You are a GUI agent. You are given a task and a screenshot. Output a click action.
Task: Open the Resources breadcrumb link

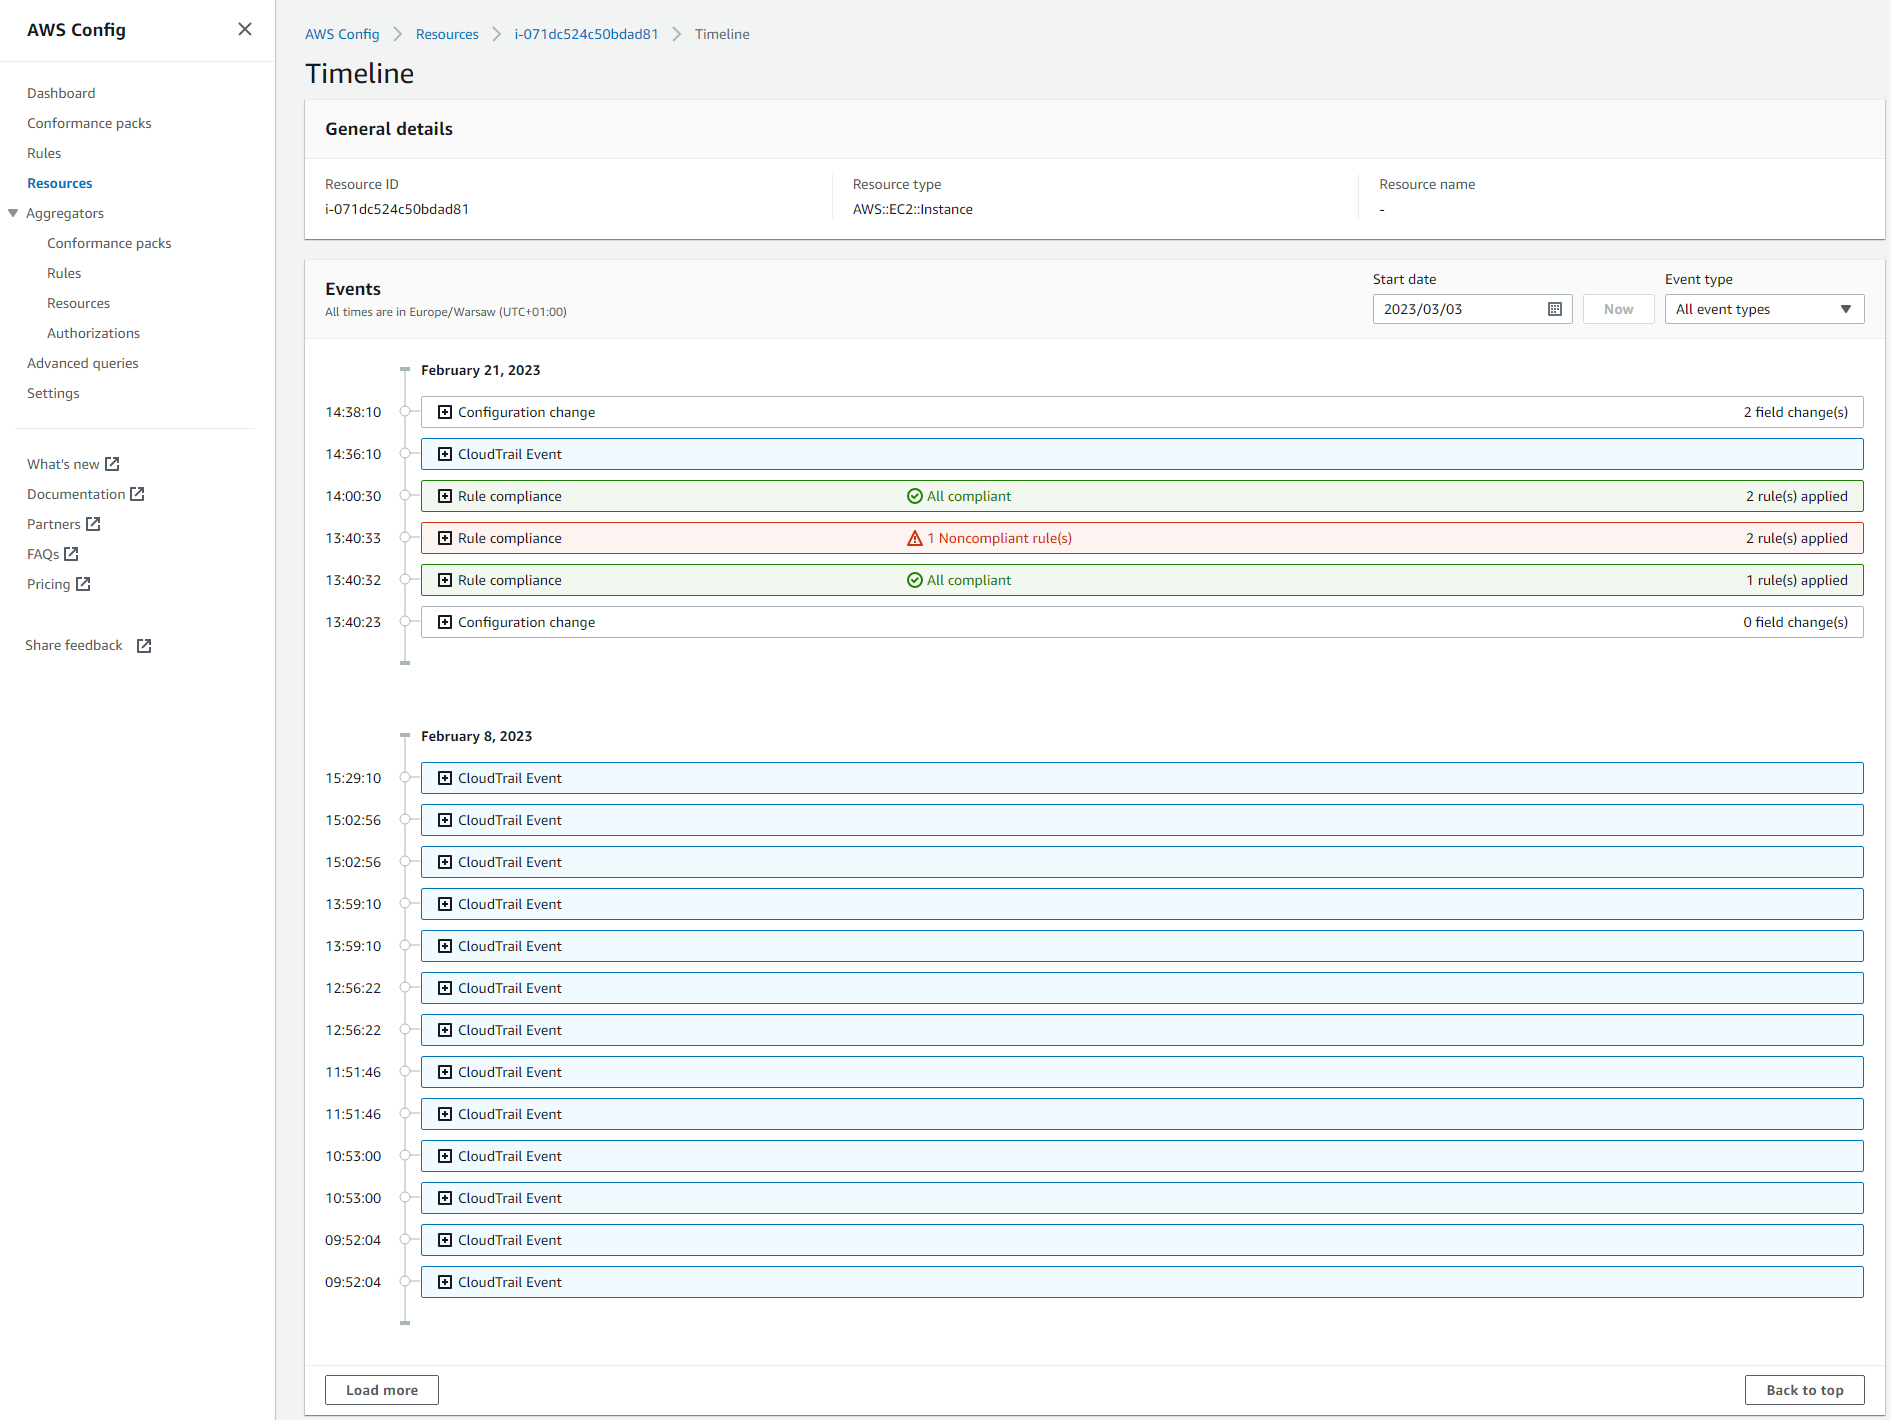tap(446, 33)
